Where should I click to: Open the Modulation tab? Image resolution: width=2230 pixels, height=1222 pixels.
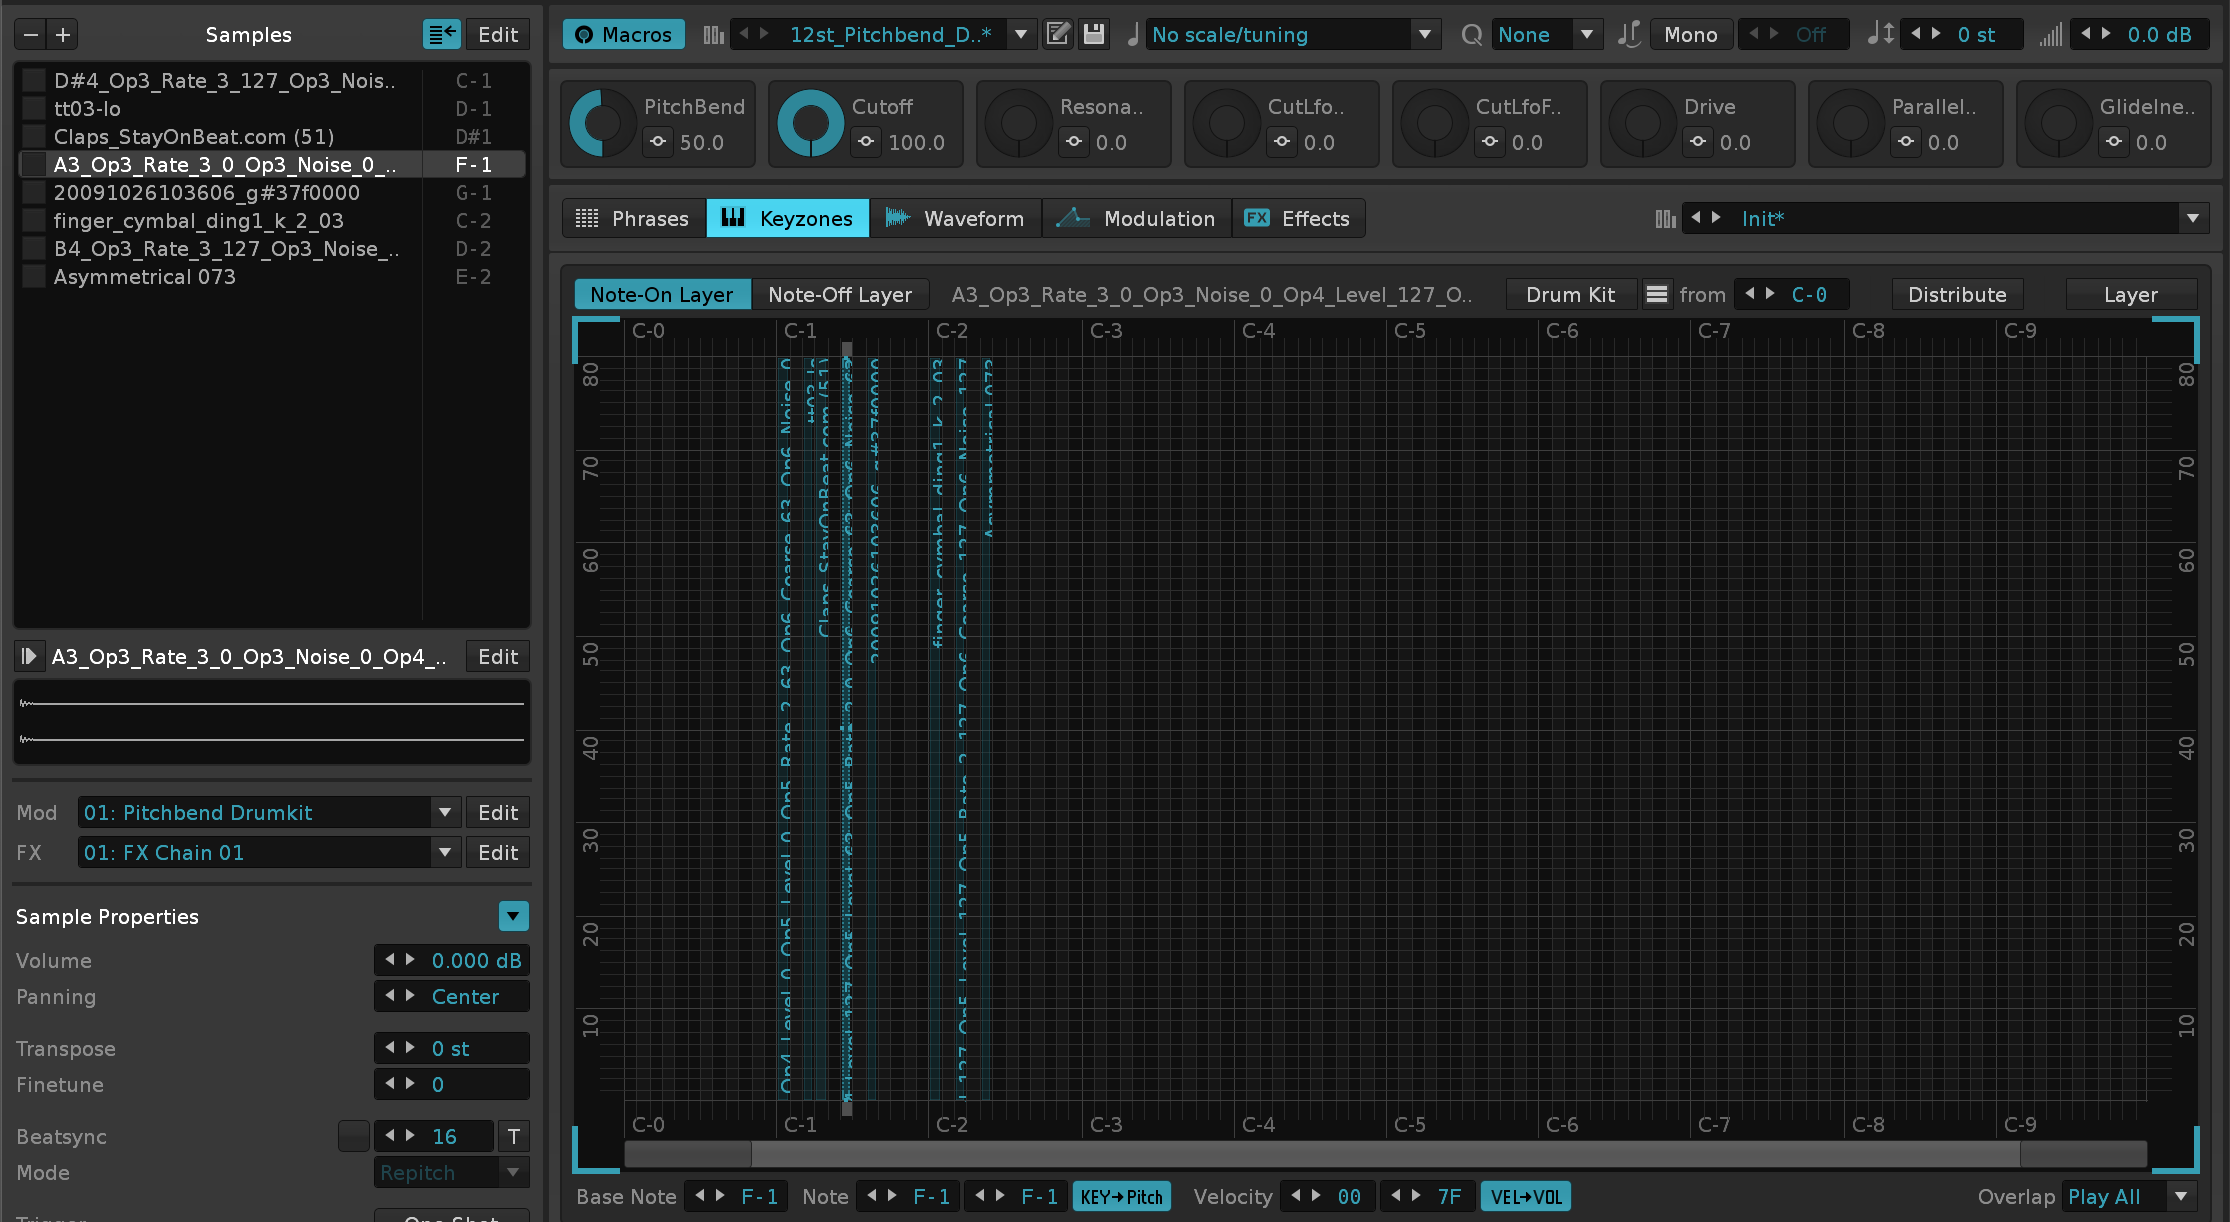pos(1137,218)
